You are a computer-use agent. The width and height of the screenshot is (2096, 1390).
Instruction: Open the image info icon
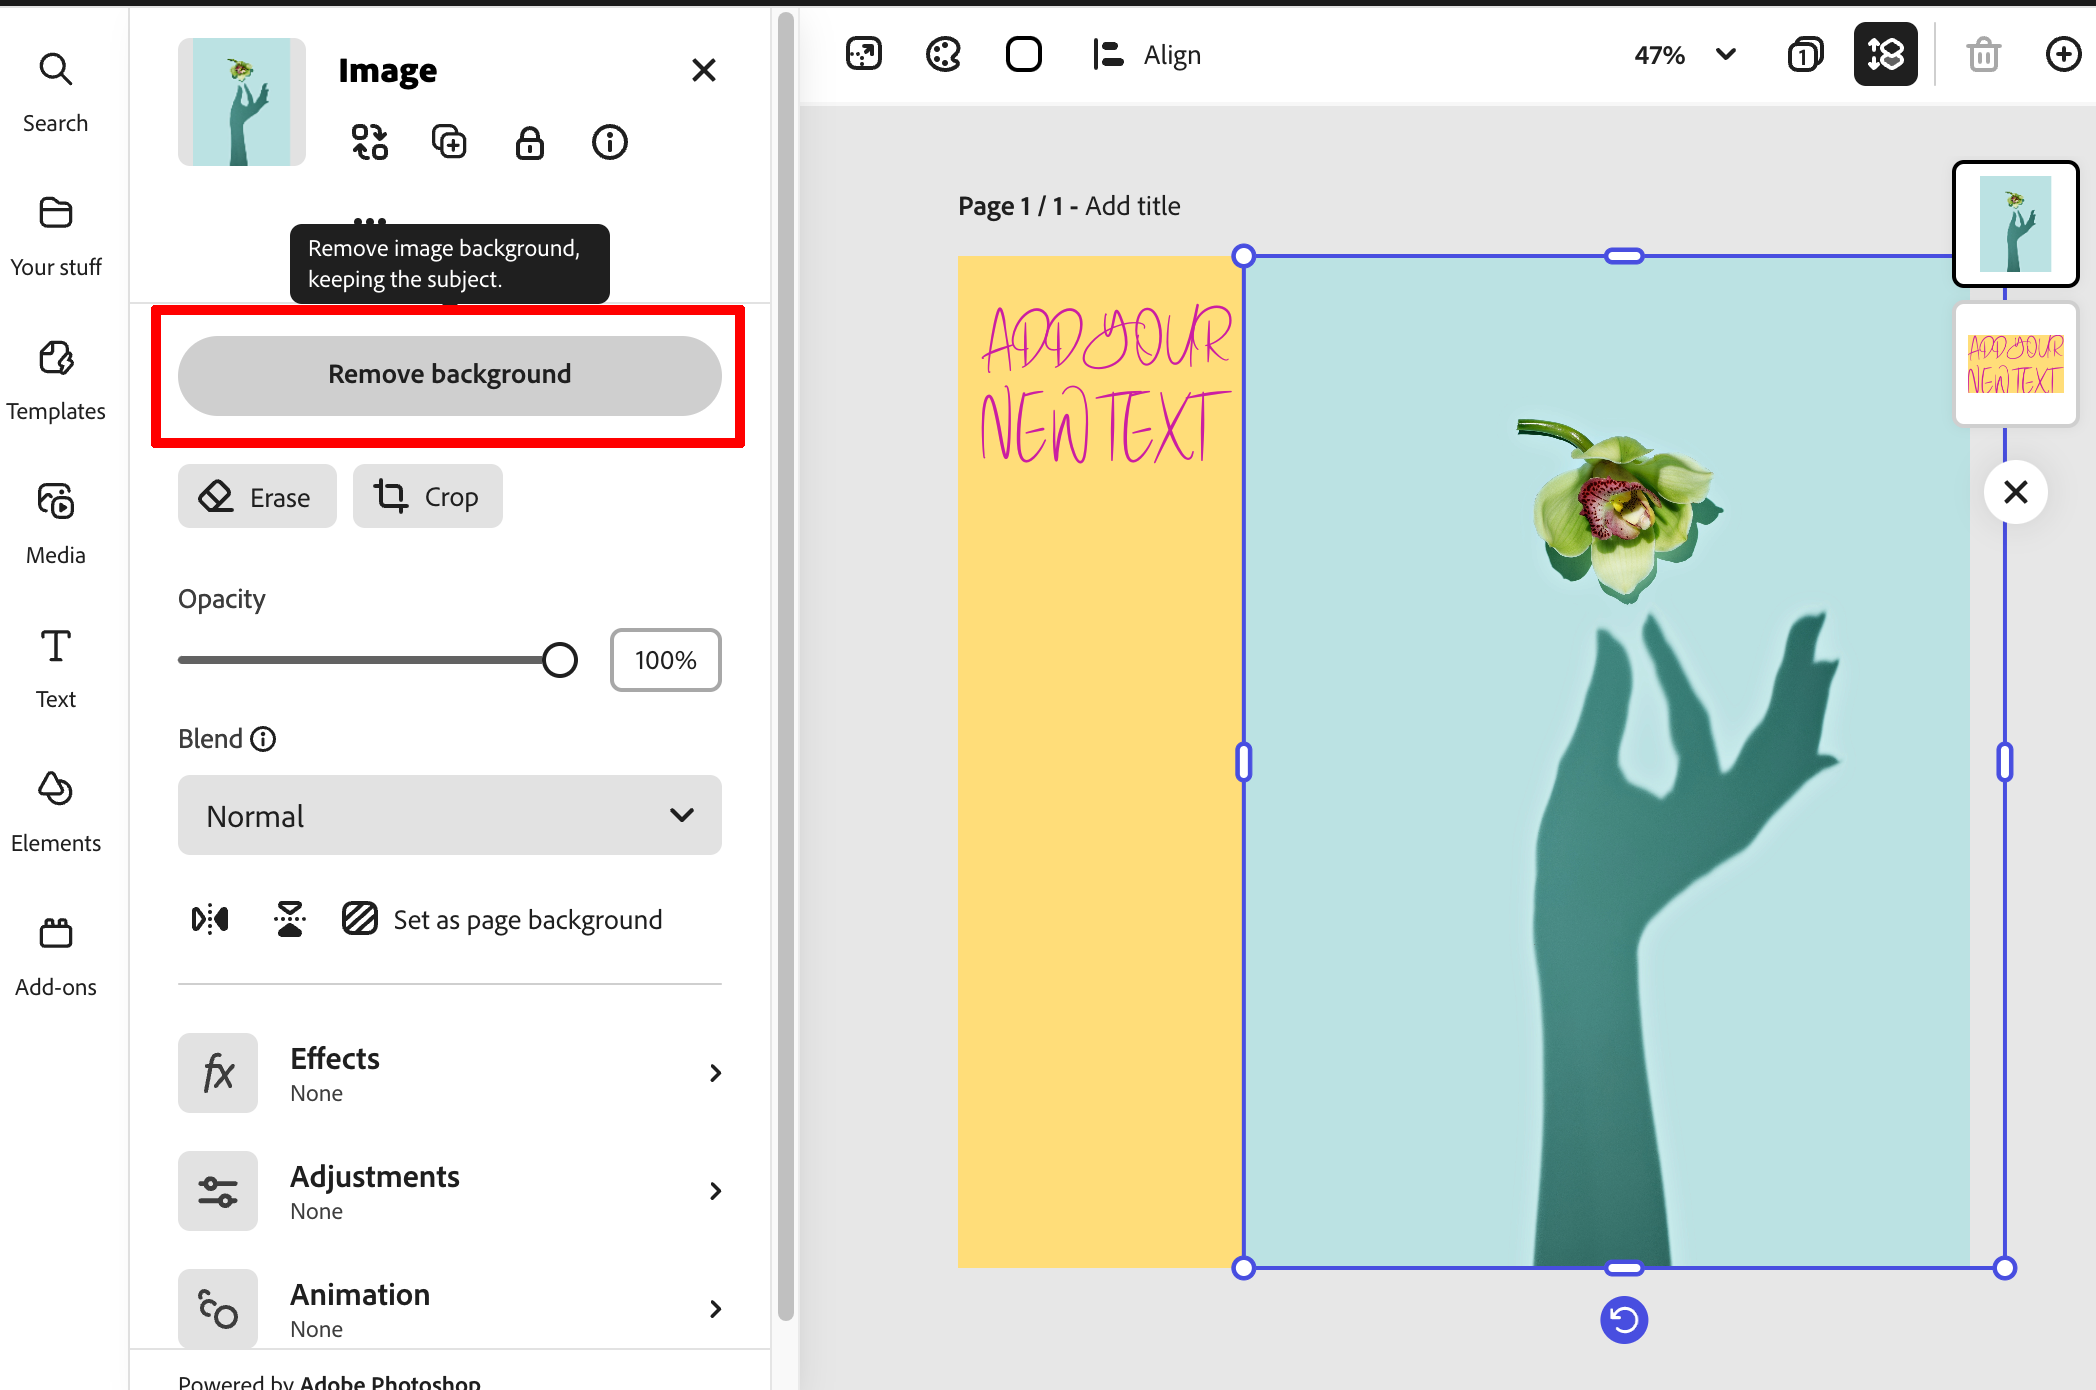pyautogui.click(x=609, y=142)
